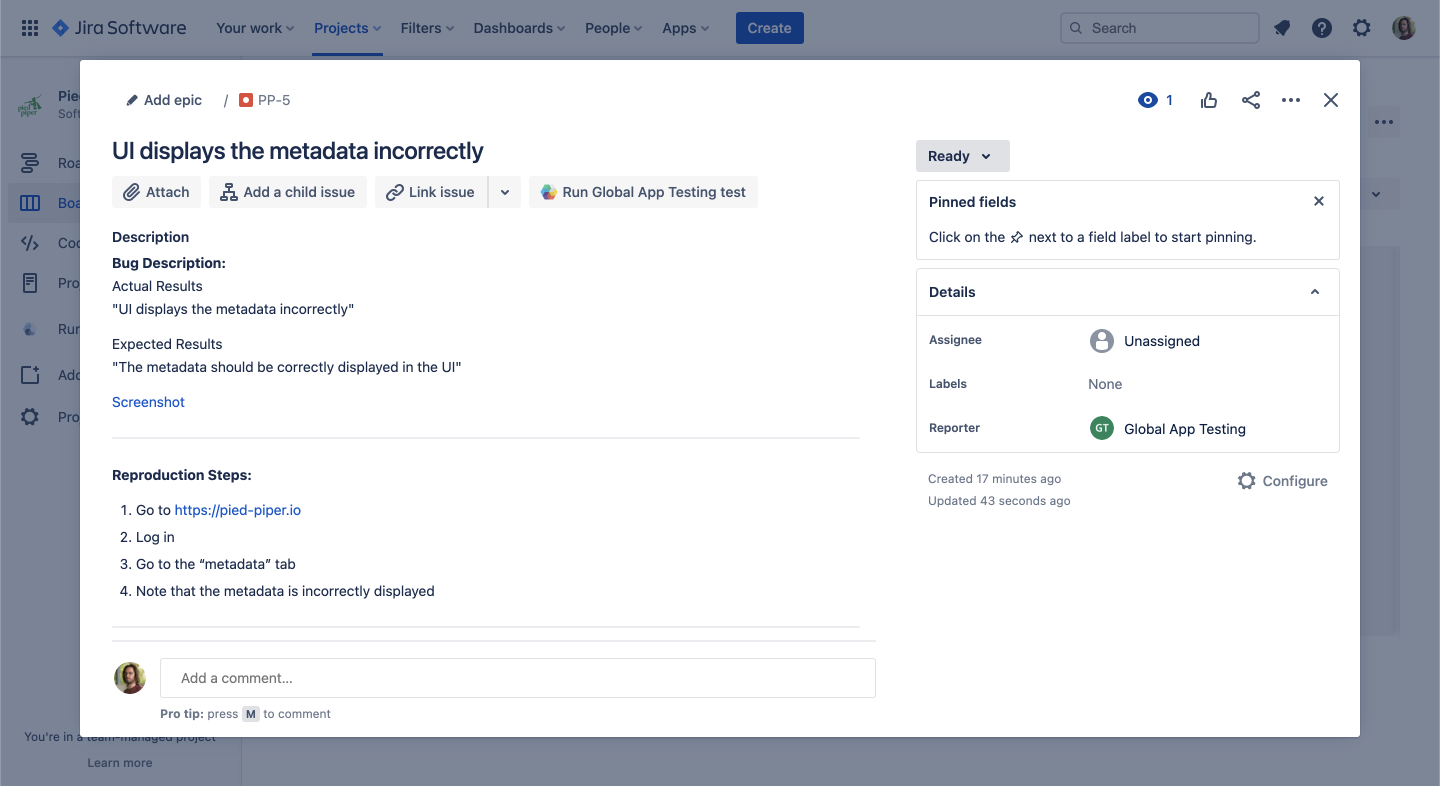The height and width of the screenshot is (786, 1440).
Task: Click the Attach button
Action: point(157,192)
